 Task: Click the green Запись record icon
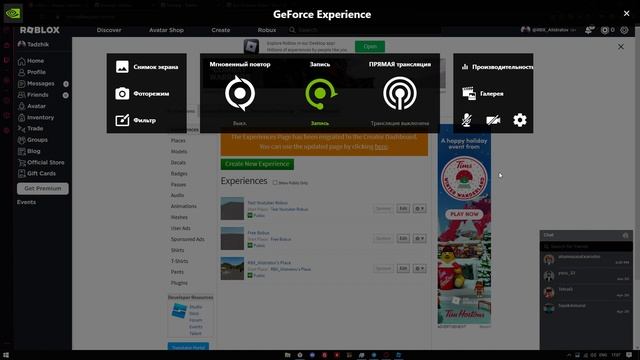320,93
